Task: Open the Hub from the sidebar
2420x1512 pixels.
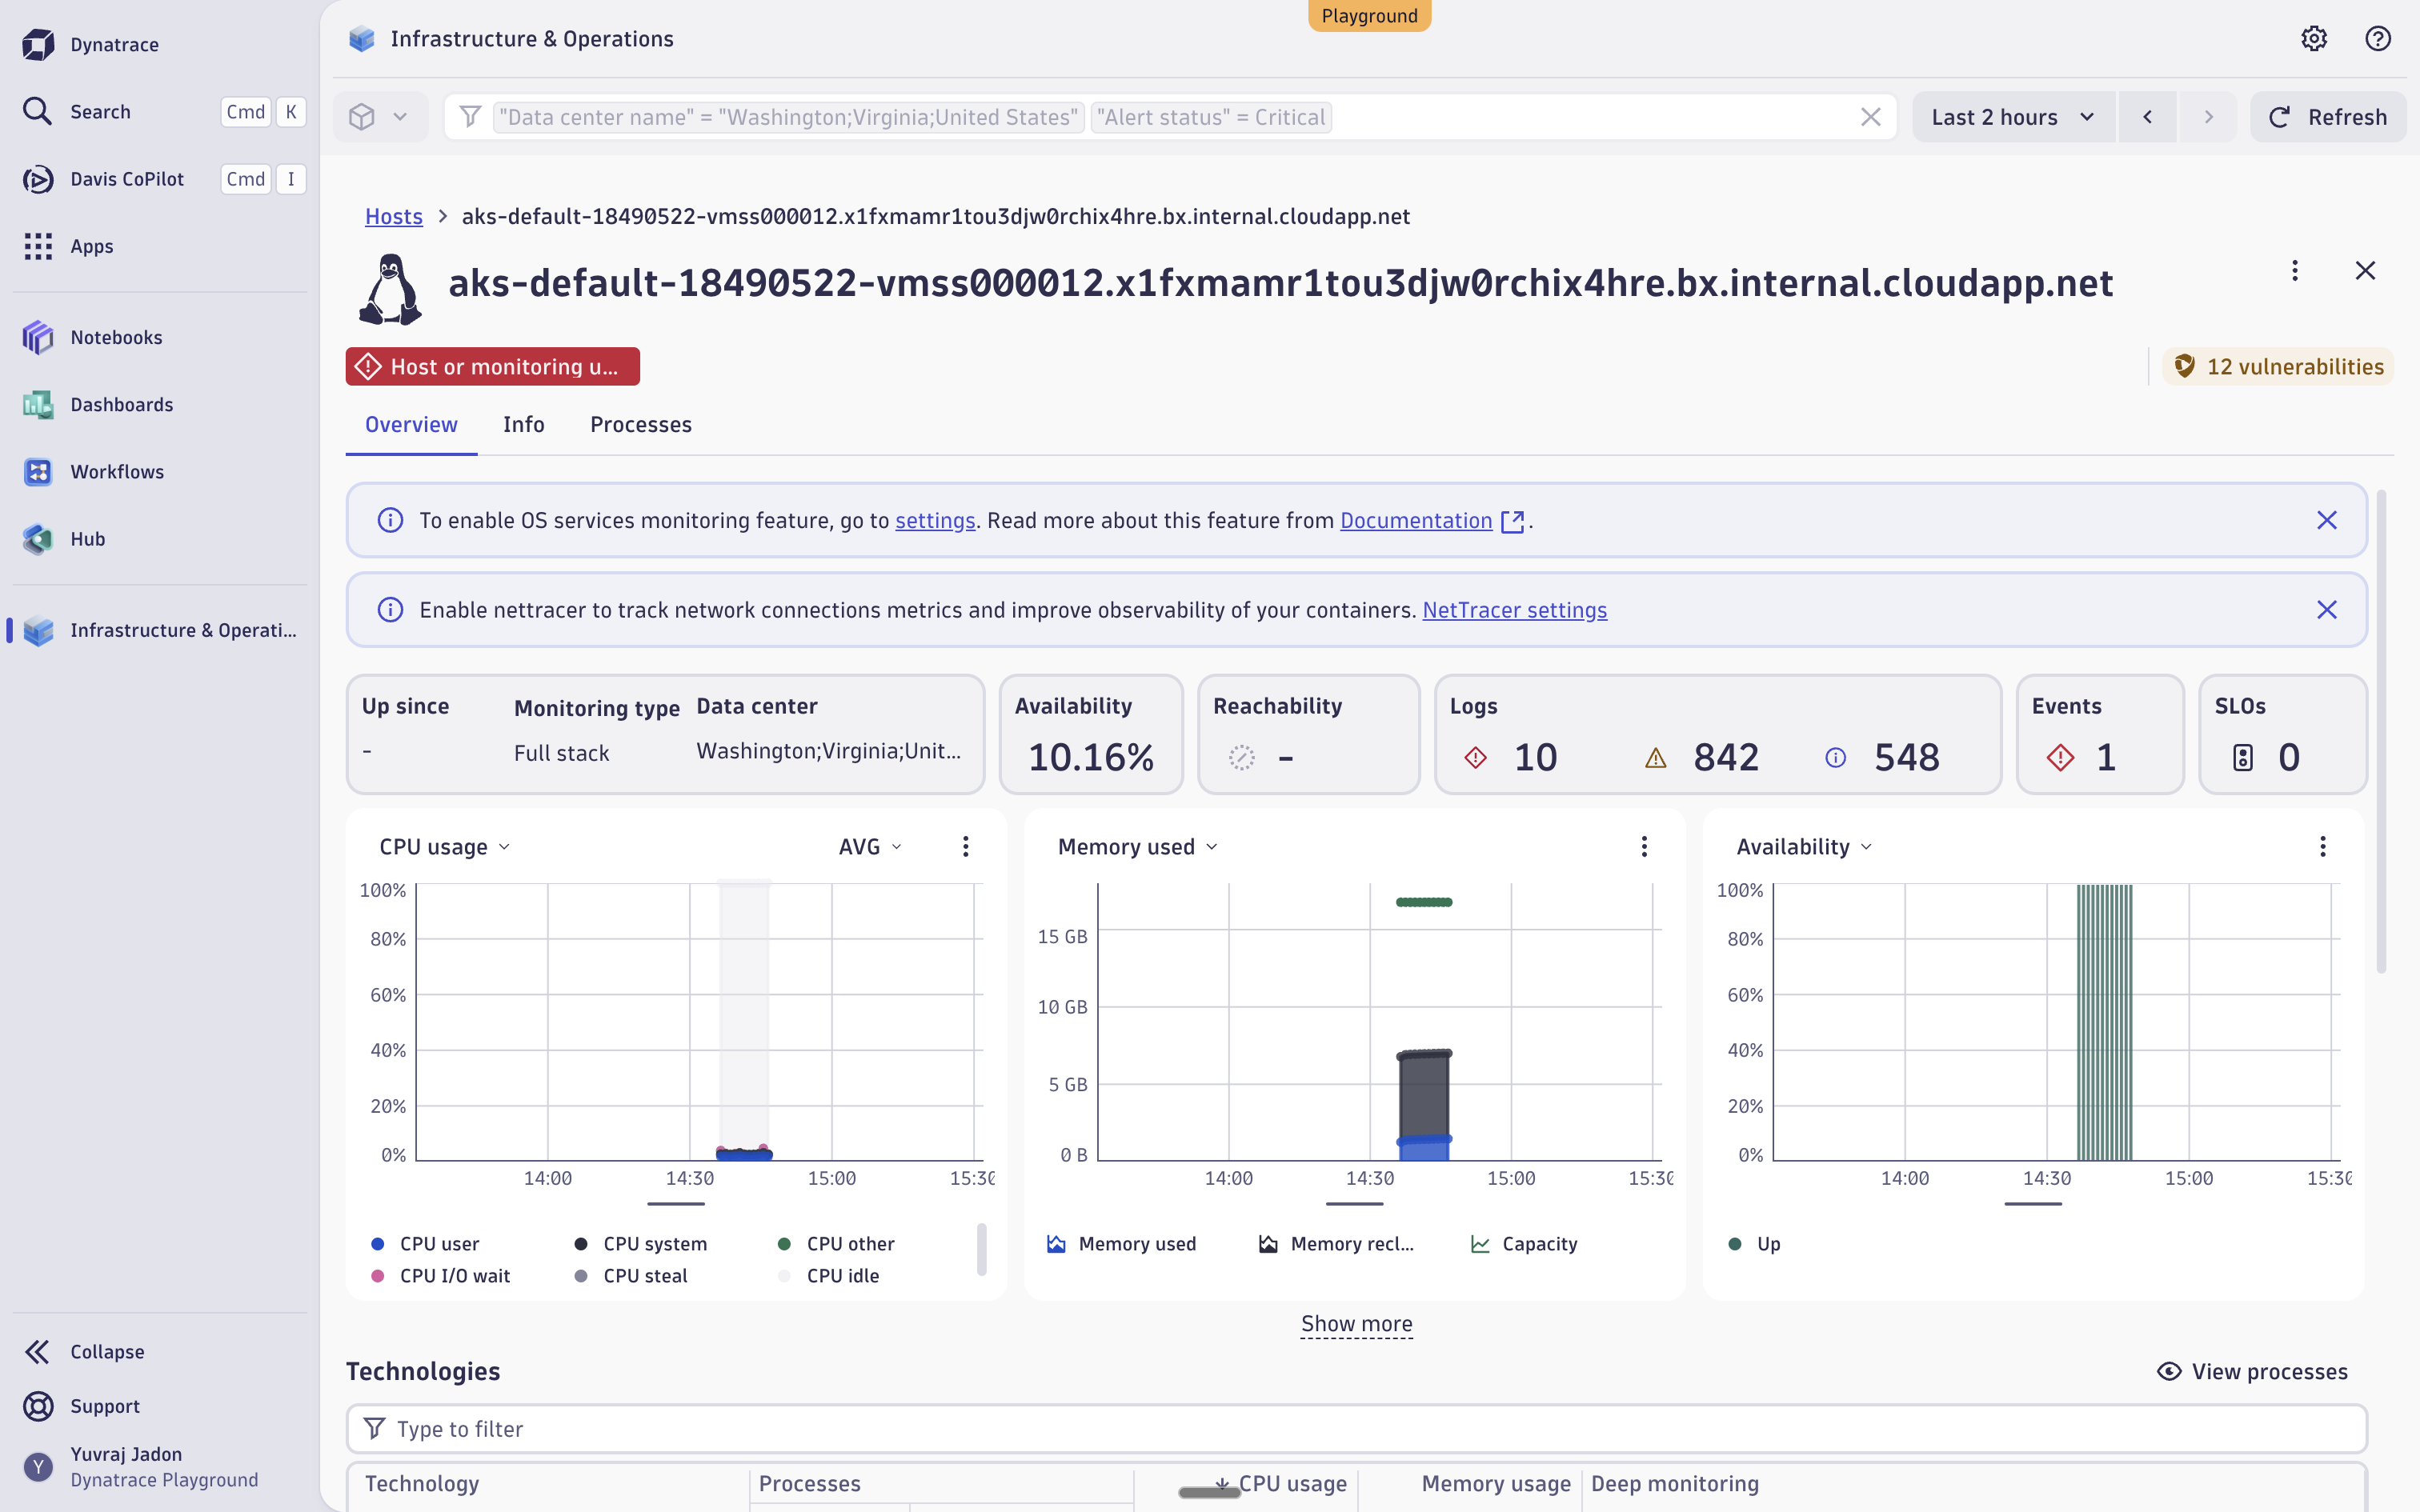Action: (88, 538)
